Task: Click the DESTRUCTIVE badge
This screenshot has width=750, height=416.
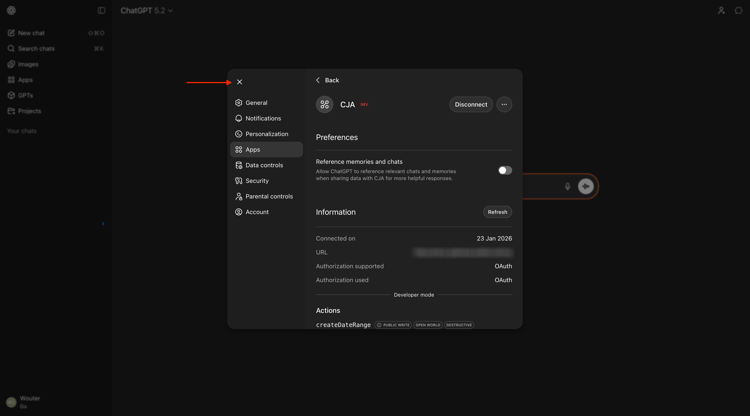Action: [x=459, y=325]
